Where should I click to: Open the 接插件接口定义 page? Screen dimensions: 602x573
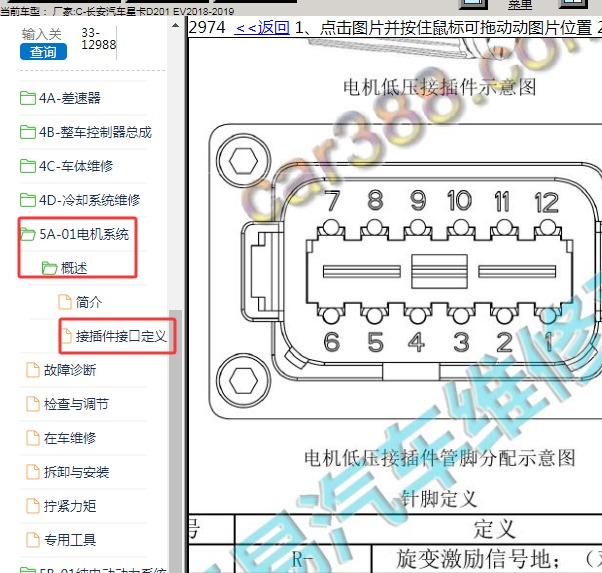pyautogui.click(x=121, y=336)
